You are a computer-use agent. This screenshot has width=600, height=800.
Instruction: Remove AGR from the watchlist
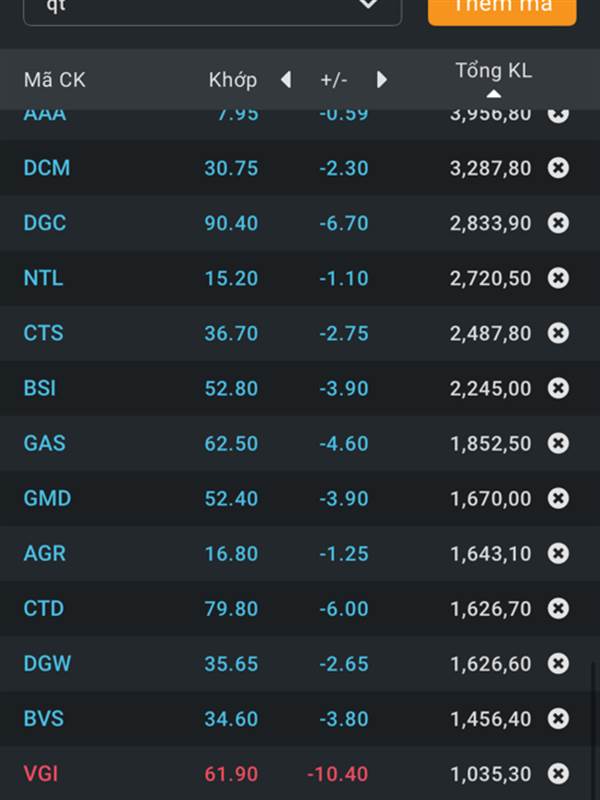(558, 553)
